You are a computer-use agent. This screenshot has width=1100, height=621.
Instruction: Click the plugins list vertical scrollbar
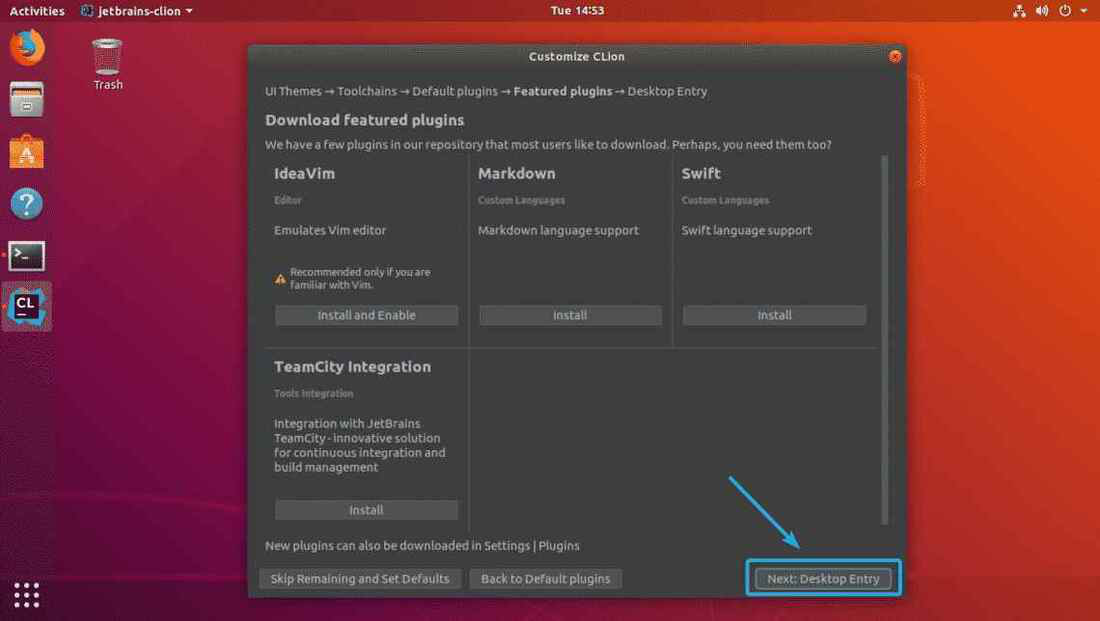[x=884, y=340]
